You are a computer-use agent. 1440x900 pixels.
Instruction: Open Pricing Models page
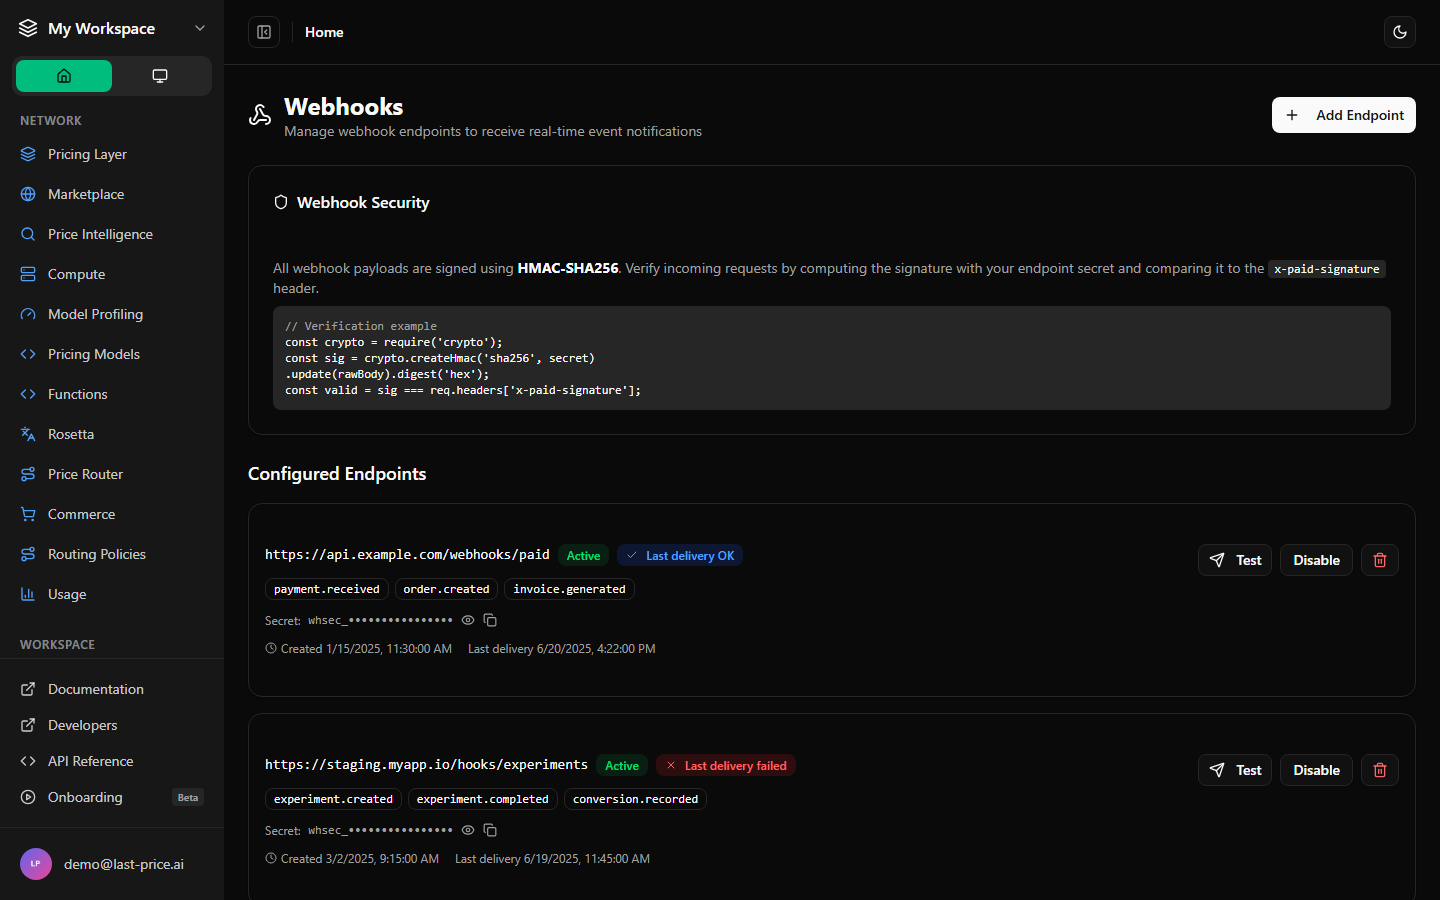(112, 354)
